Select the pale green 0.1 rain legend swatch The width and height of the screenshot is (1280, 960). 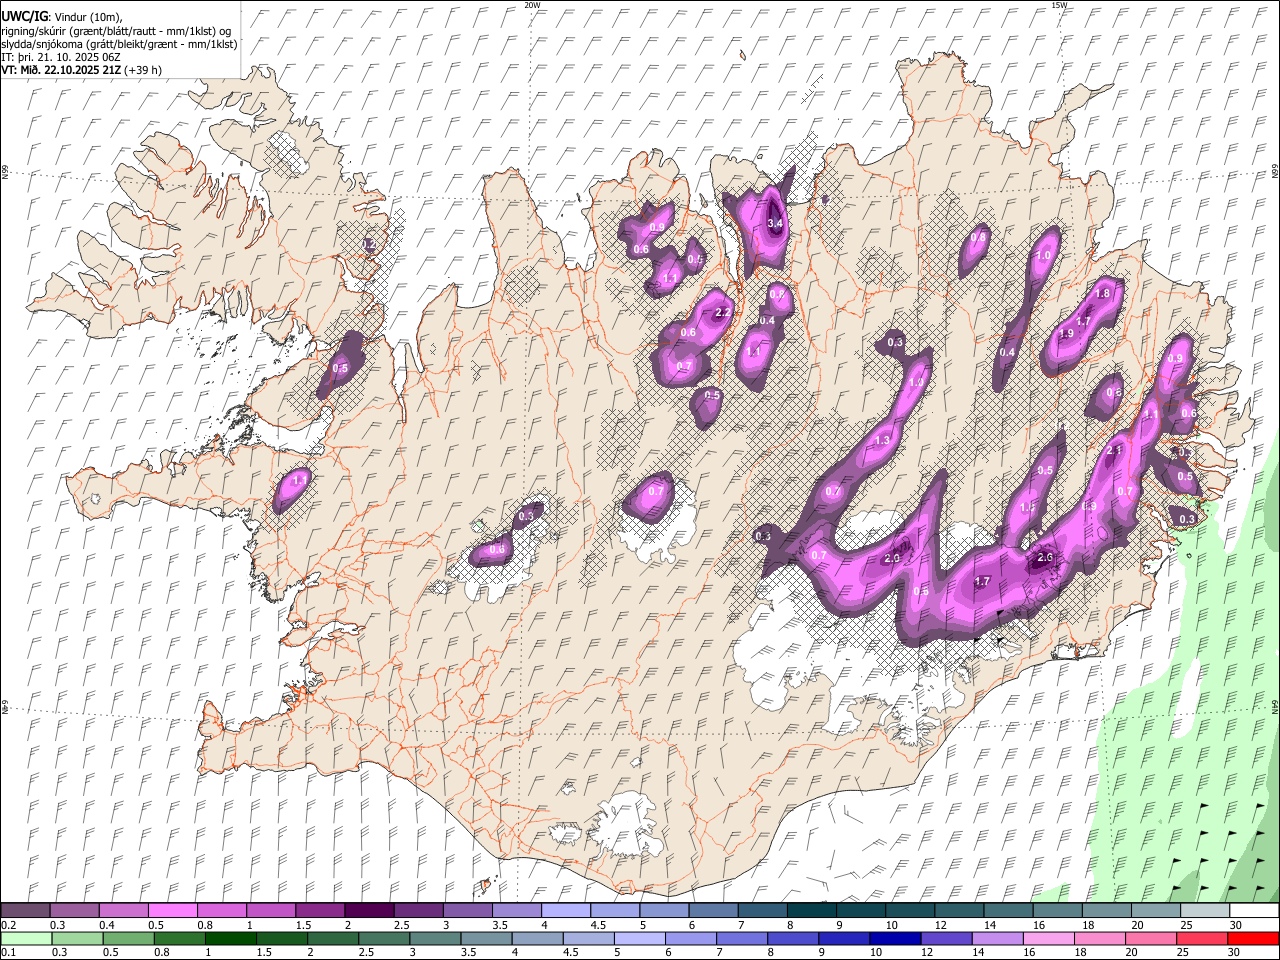(26, 939)
